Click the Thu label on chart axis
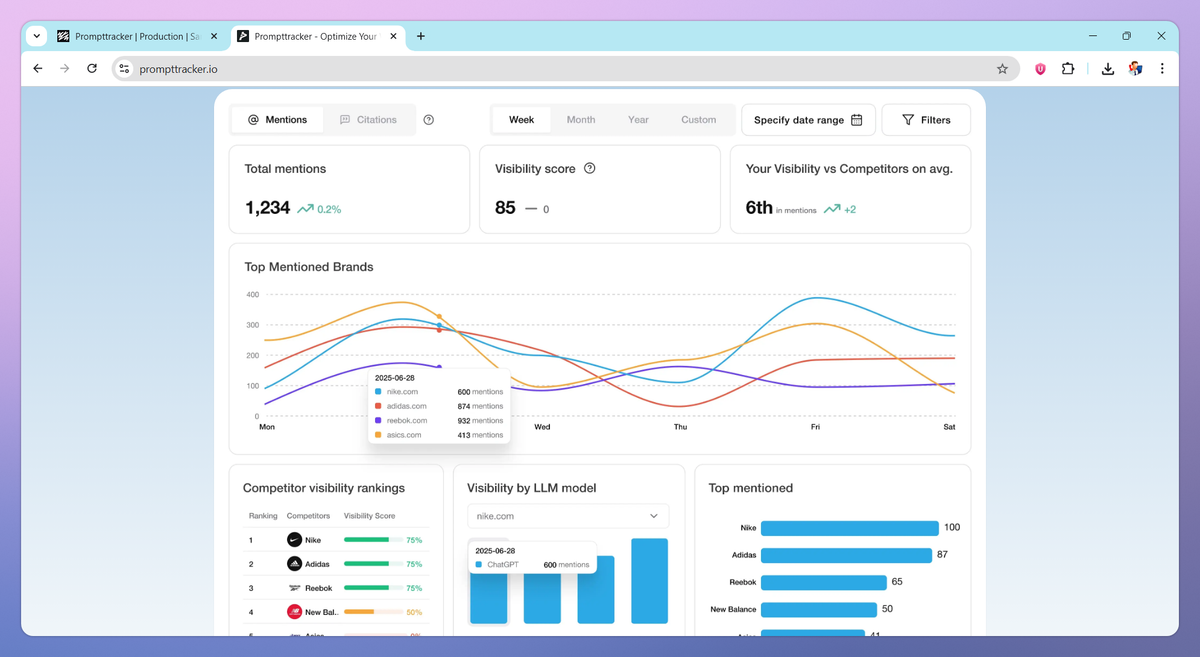Viewport: 1200px width, 657px height. [x=680, y=427]
